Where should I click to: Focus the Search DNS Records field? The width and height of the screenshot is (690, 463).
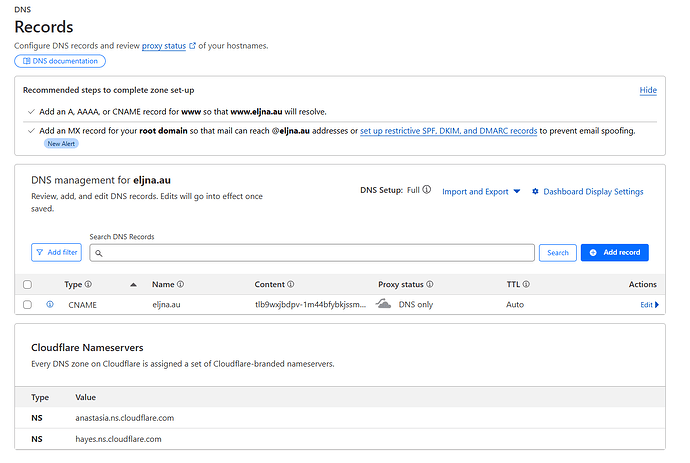(x=312, y=253)
